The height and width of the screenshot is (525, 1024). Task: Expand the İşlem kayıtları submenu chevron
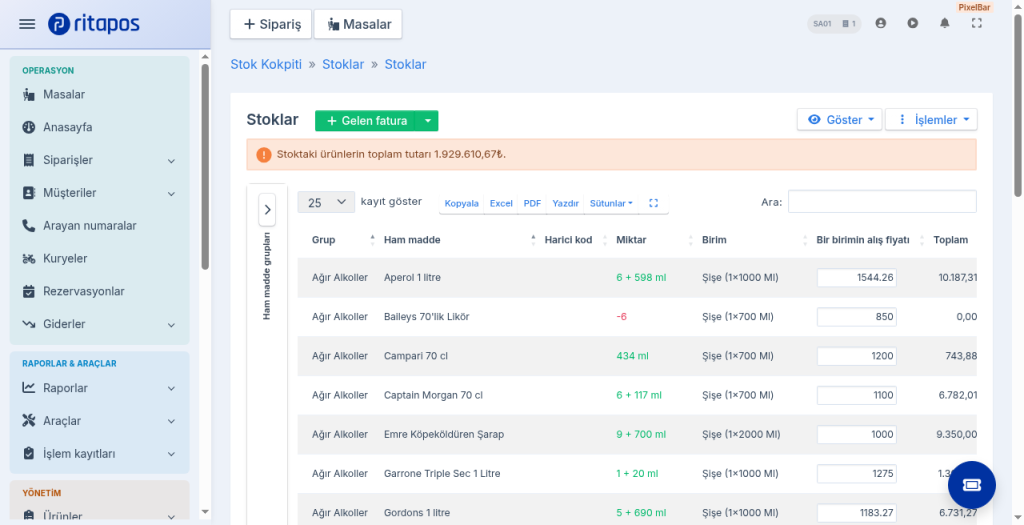point(171,454)
